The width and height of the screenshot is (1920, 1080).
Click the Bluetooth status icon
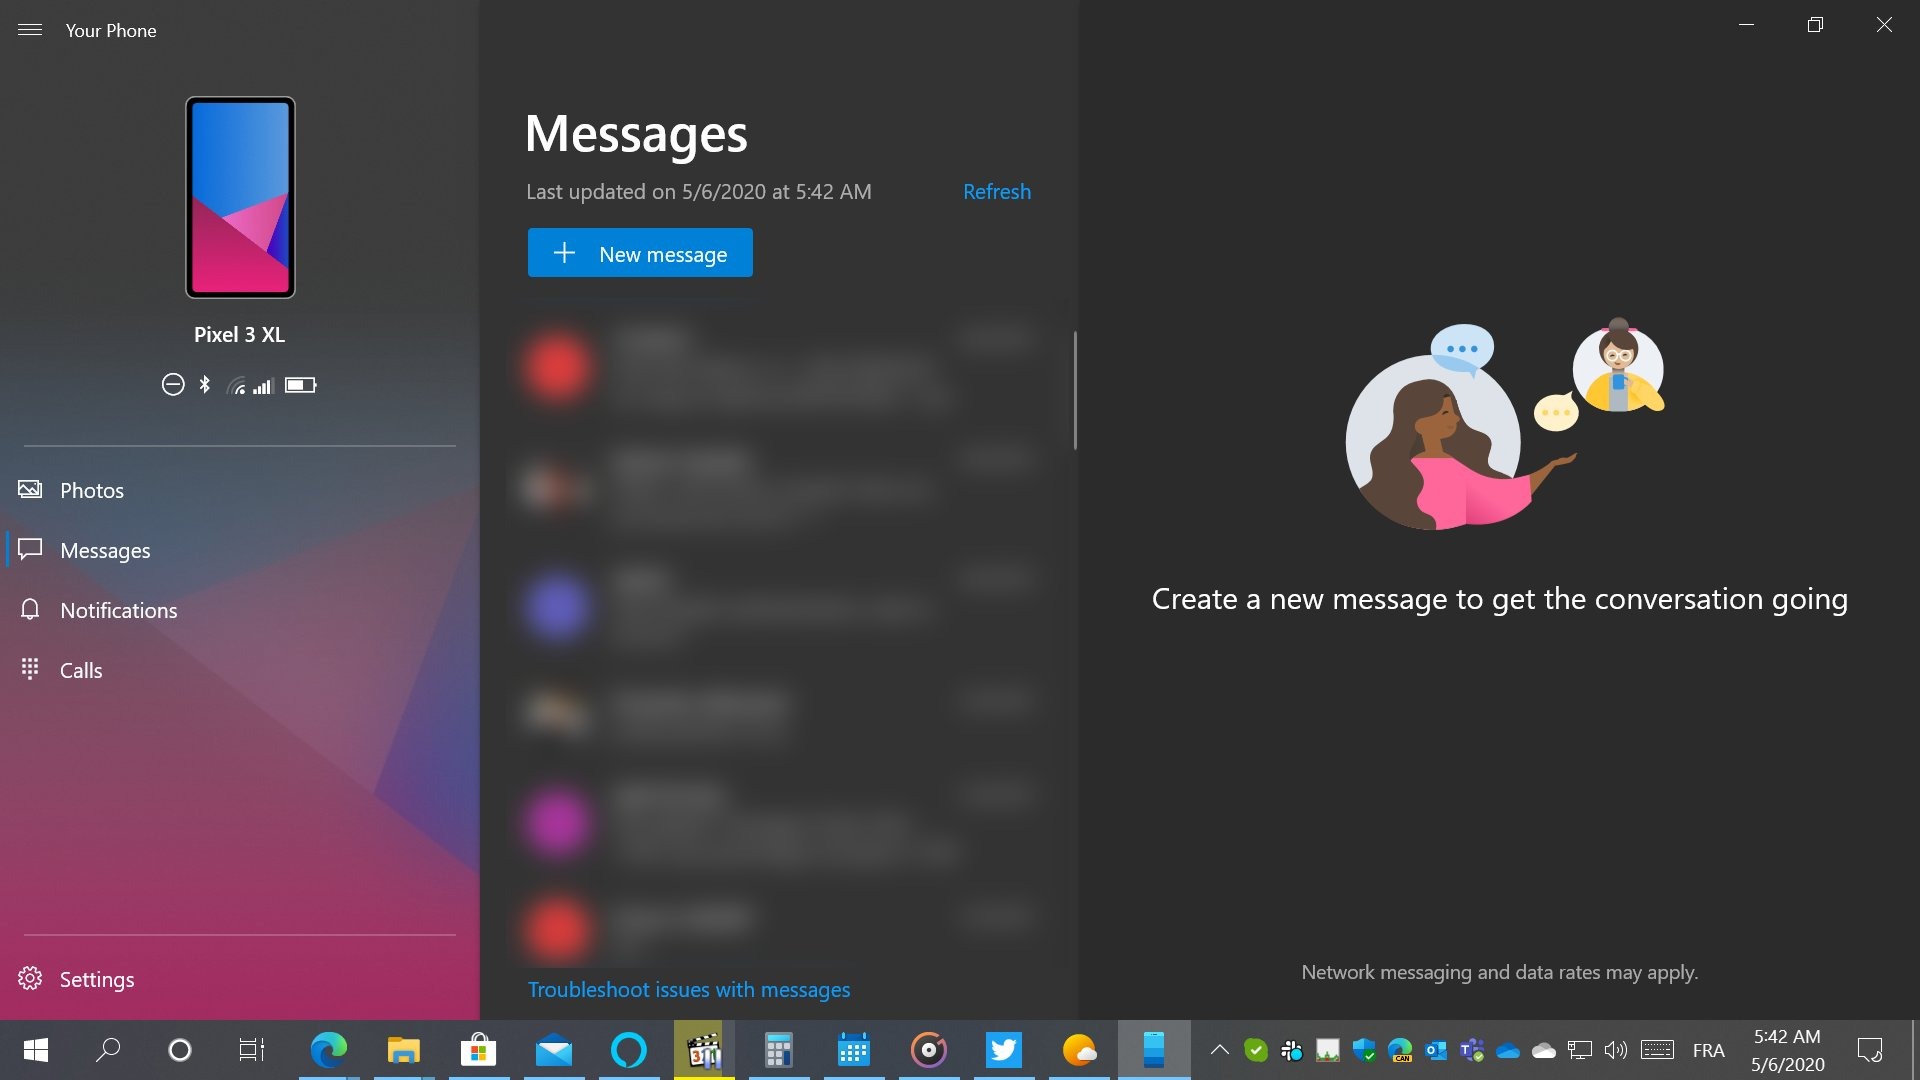205,385
